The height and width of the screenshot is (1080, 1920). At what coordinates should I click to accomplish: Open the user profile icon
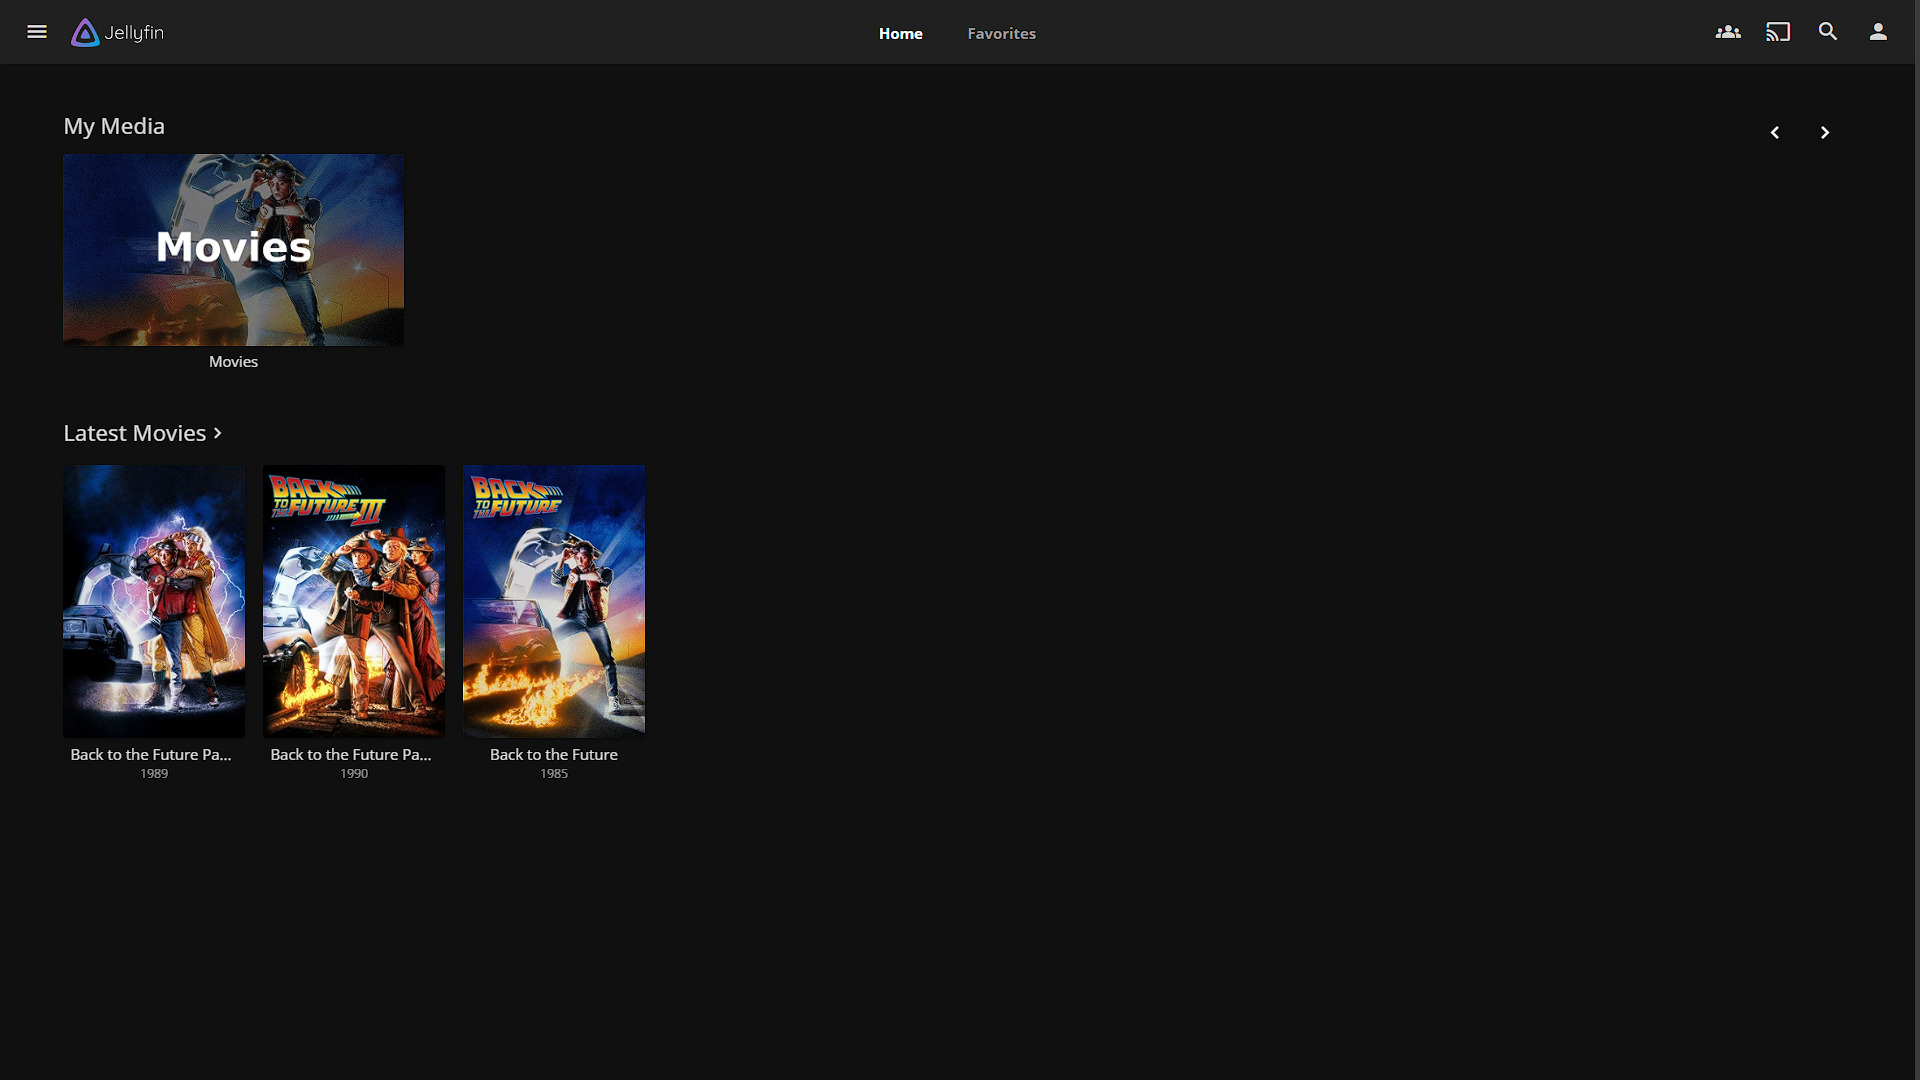(1878, 32)
